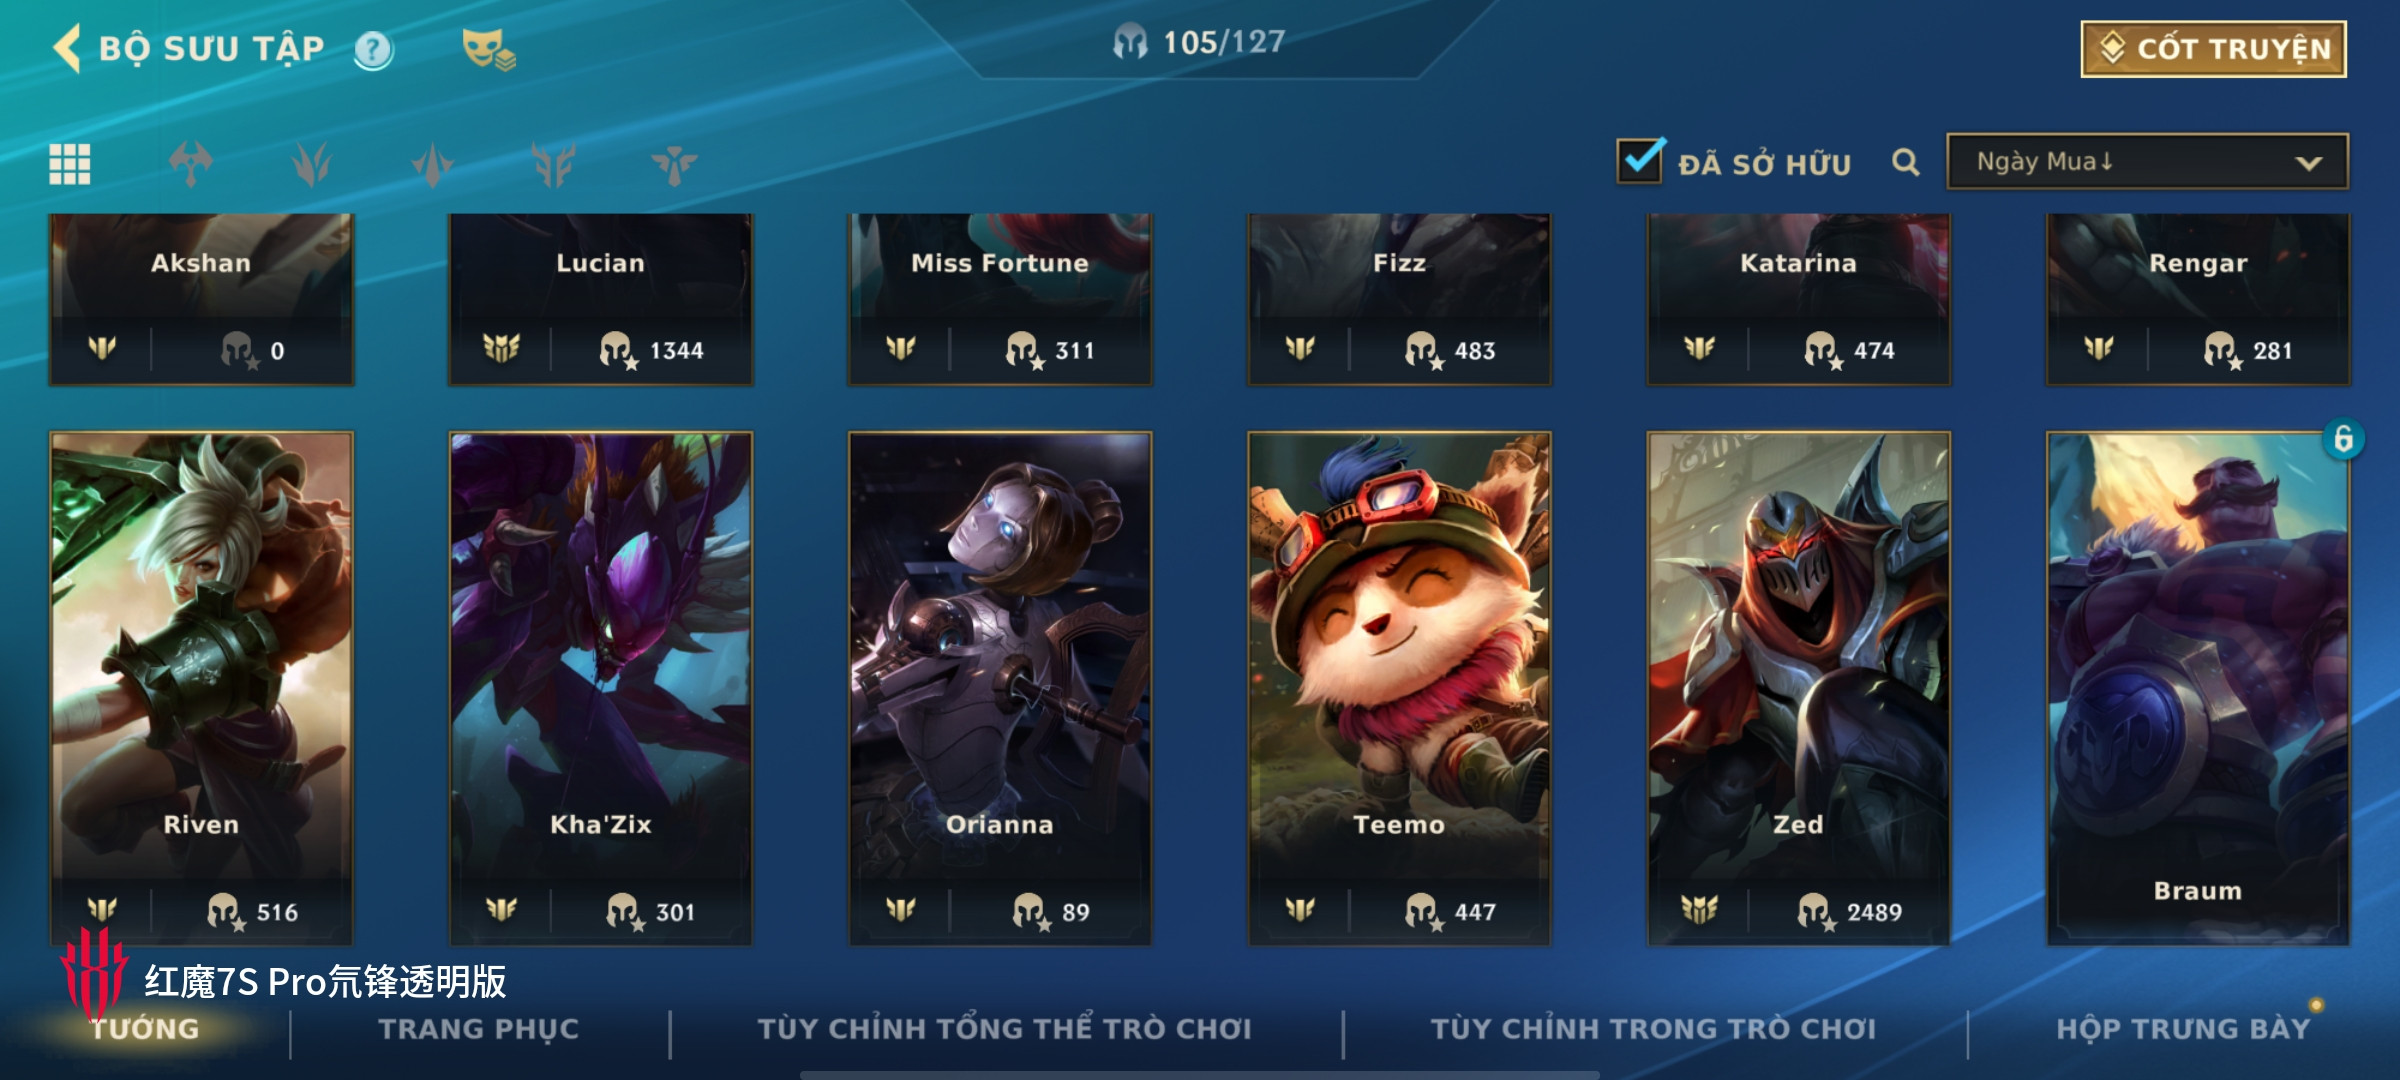Image resolution: width=2400 pixels, height=1080 pixels.
Task: Uncheck the Đã Sở Hữu checkbox
Action: click(x=1641, y=160)
